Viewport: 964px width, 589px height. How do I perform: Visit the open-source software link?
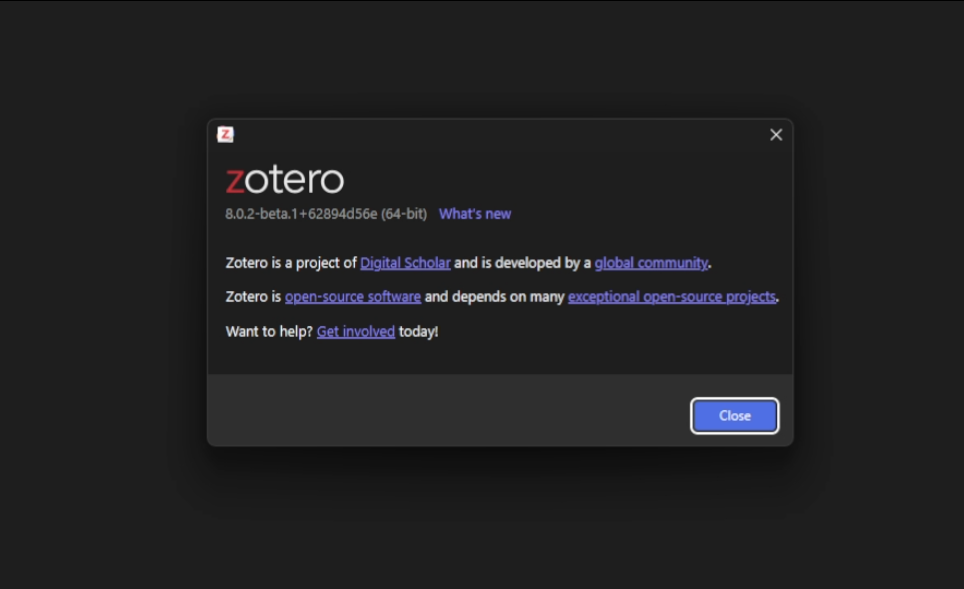click(353, 297)
